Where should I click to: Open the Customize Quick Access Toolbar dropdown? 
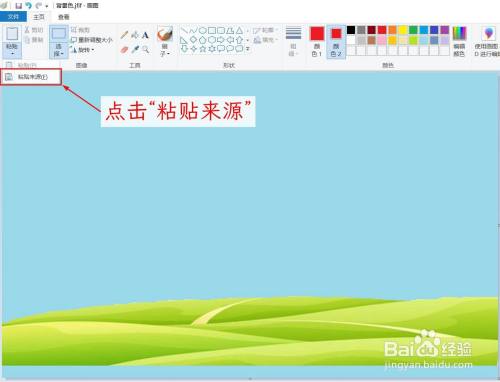pyautogui.click(x=47, y=6)
